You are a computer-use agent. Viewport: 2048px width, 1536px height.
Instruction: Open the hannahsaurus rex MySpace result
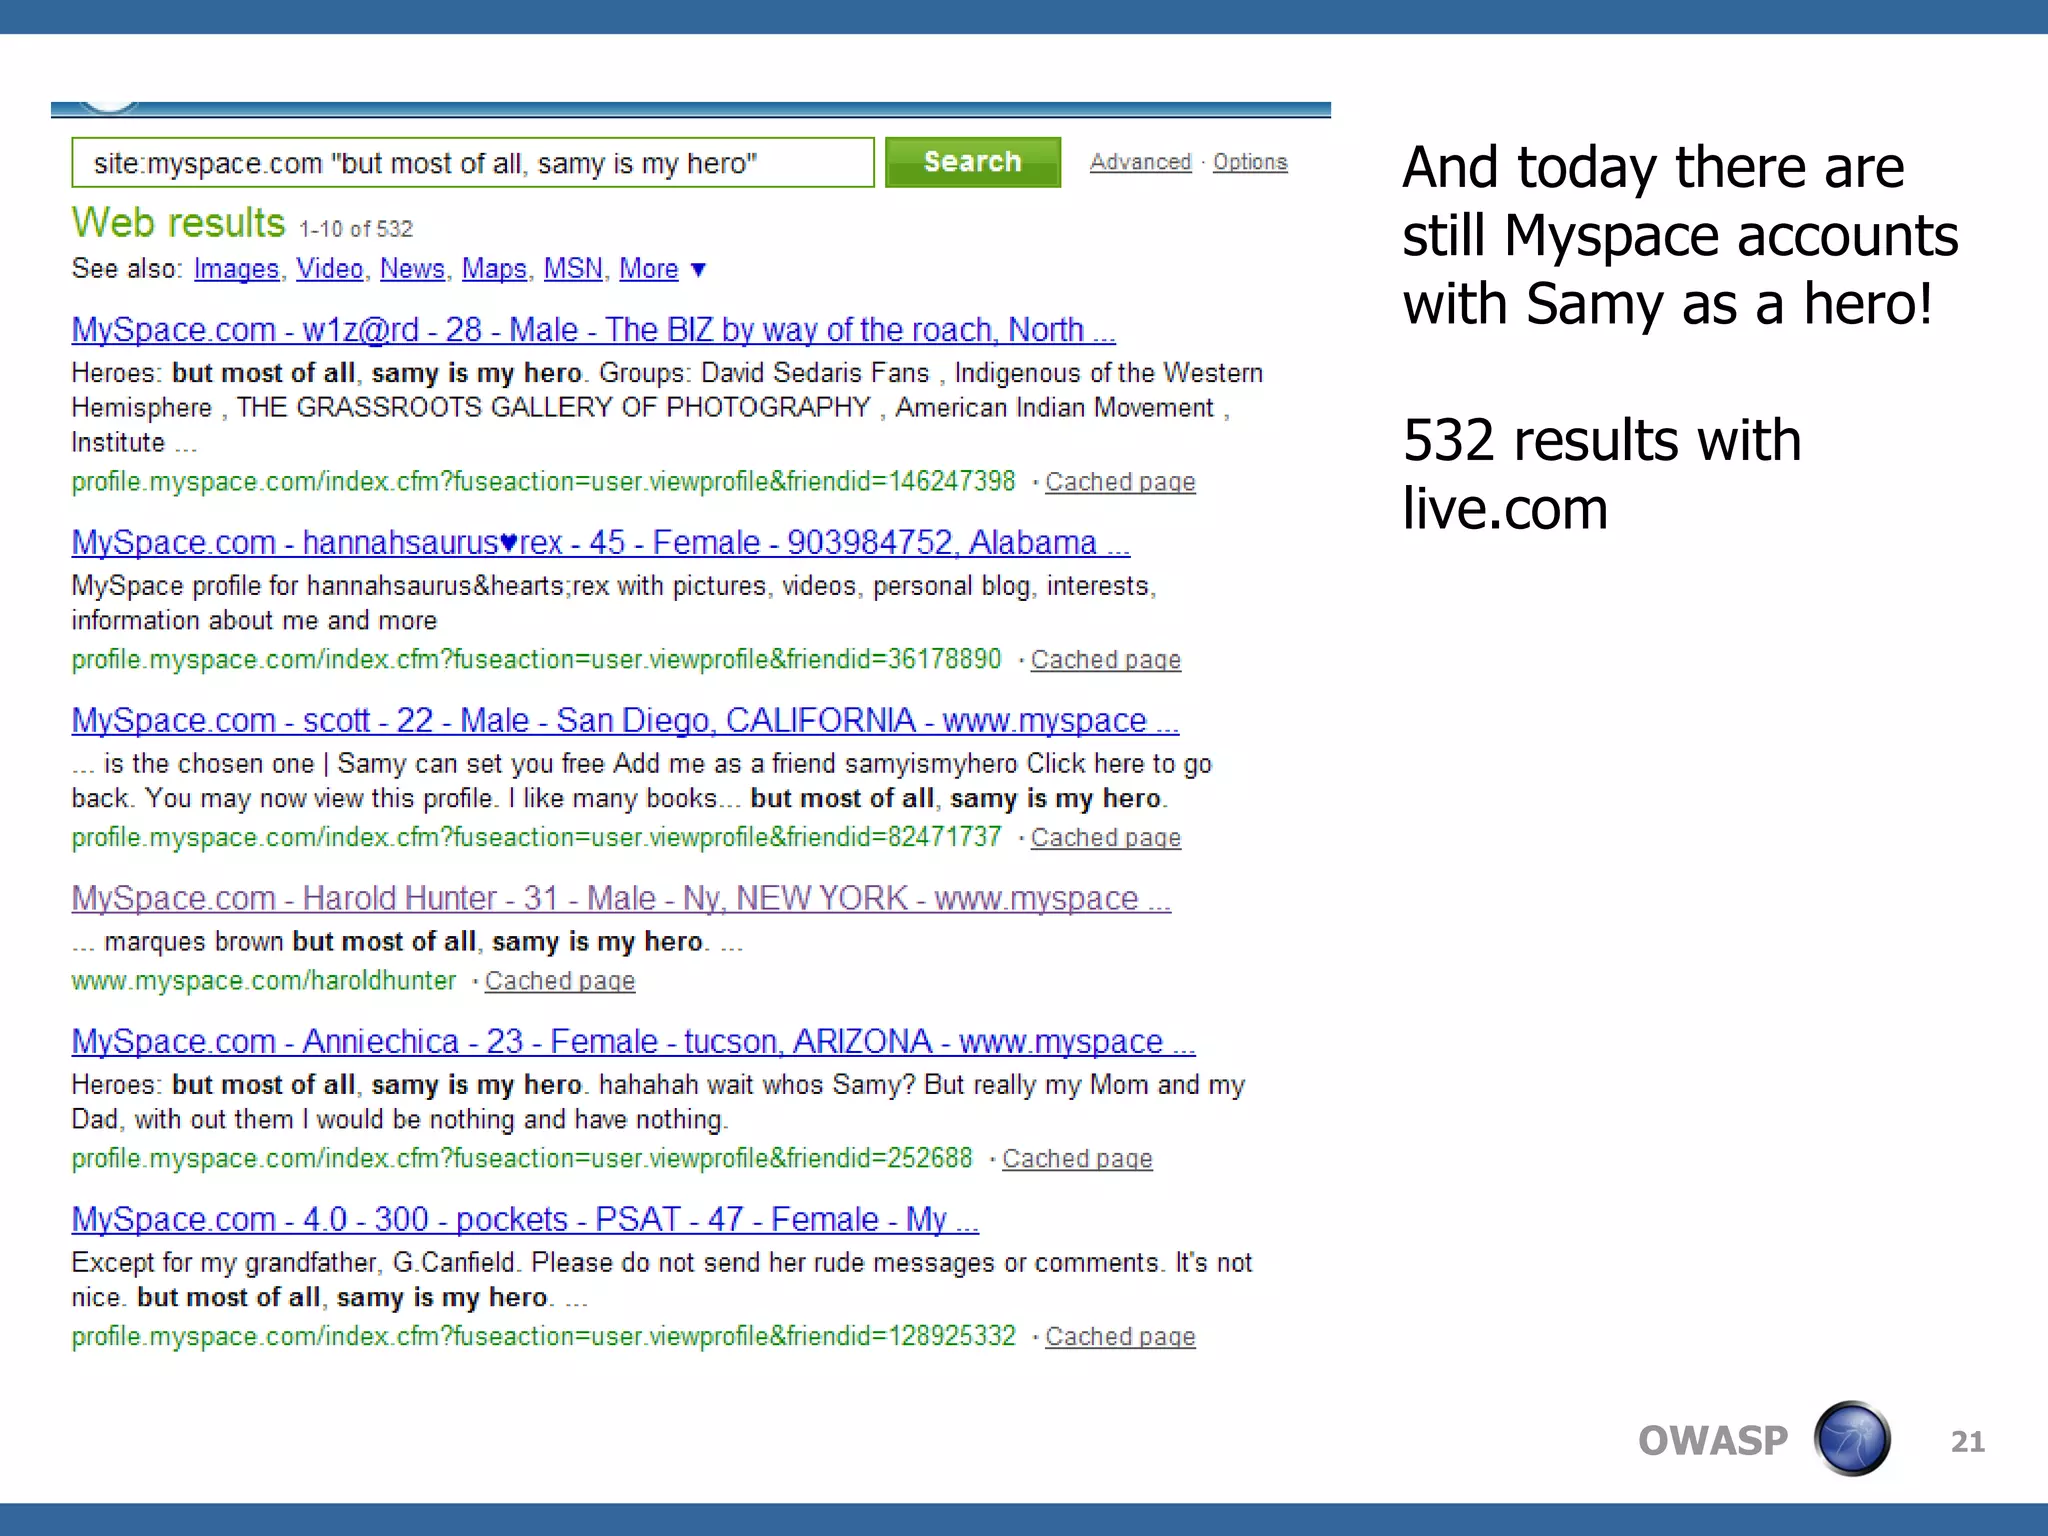click(600, 542)
